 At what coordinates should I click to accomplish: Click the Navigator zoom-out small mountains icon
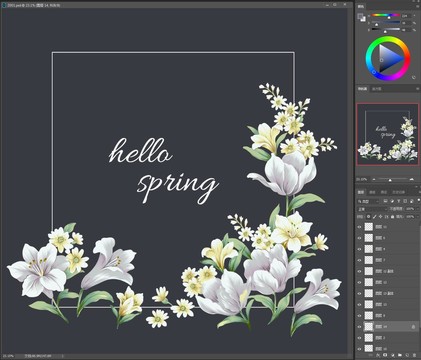point(374,179)
